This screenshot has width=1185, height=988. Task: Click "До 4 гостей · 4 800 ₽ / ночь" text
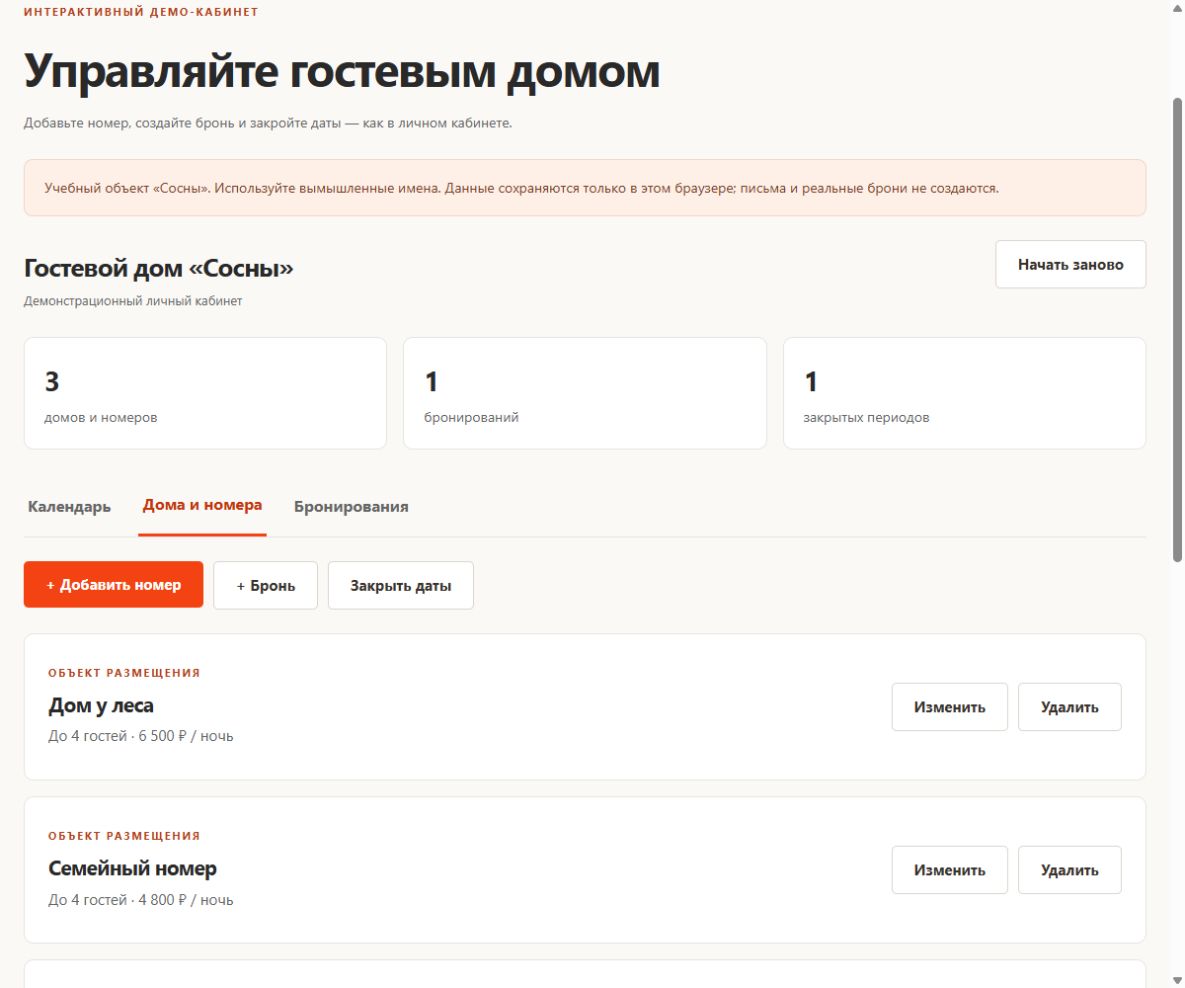point(141,900)
